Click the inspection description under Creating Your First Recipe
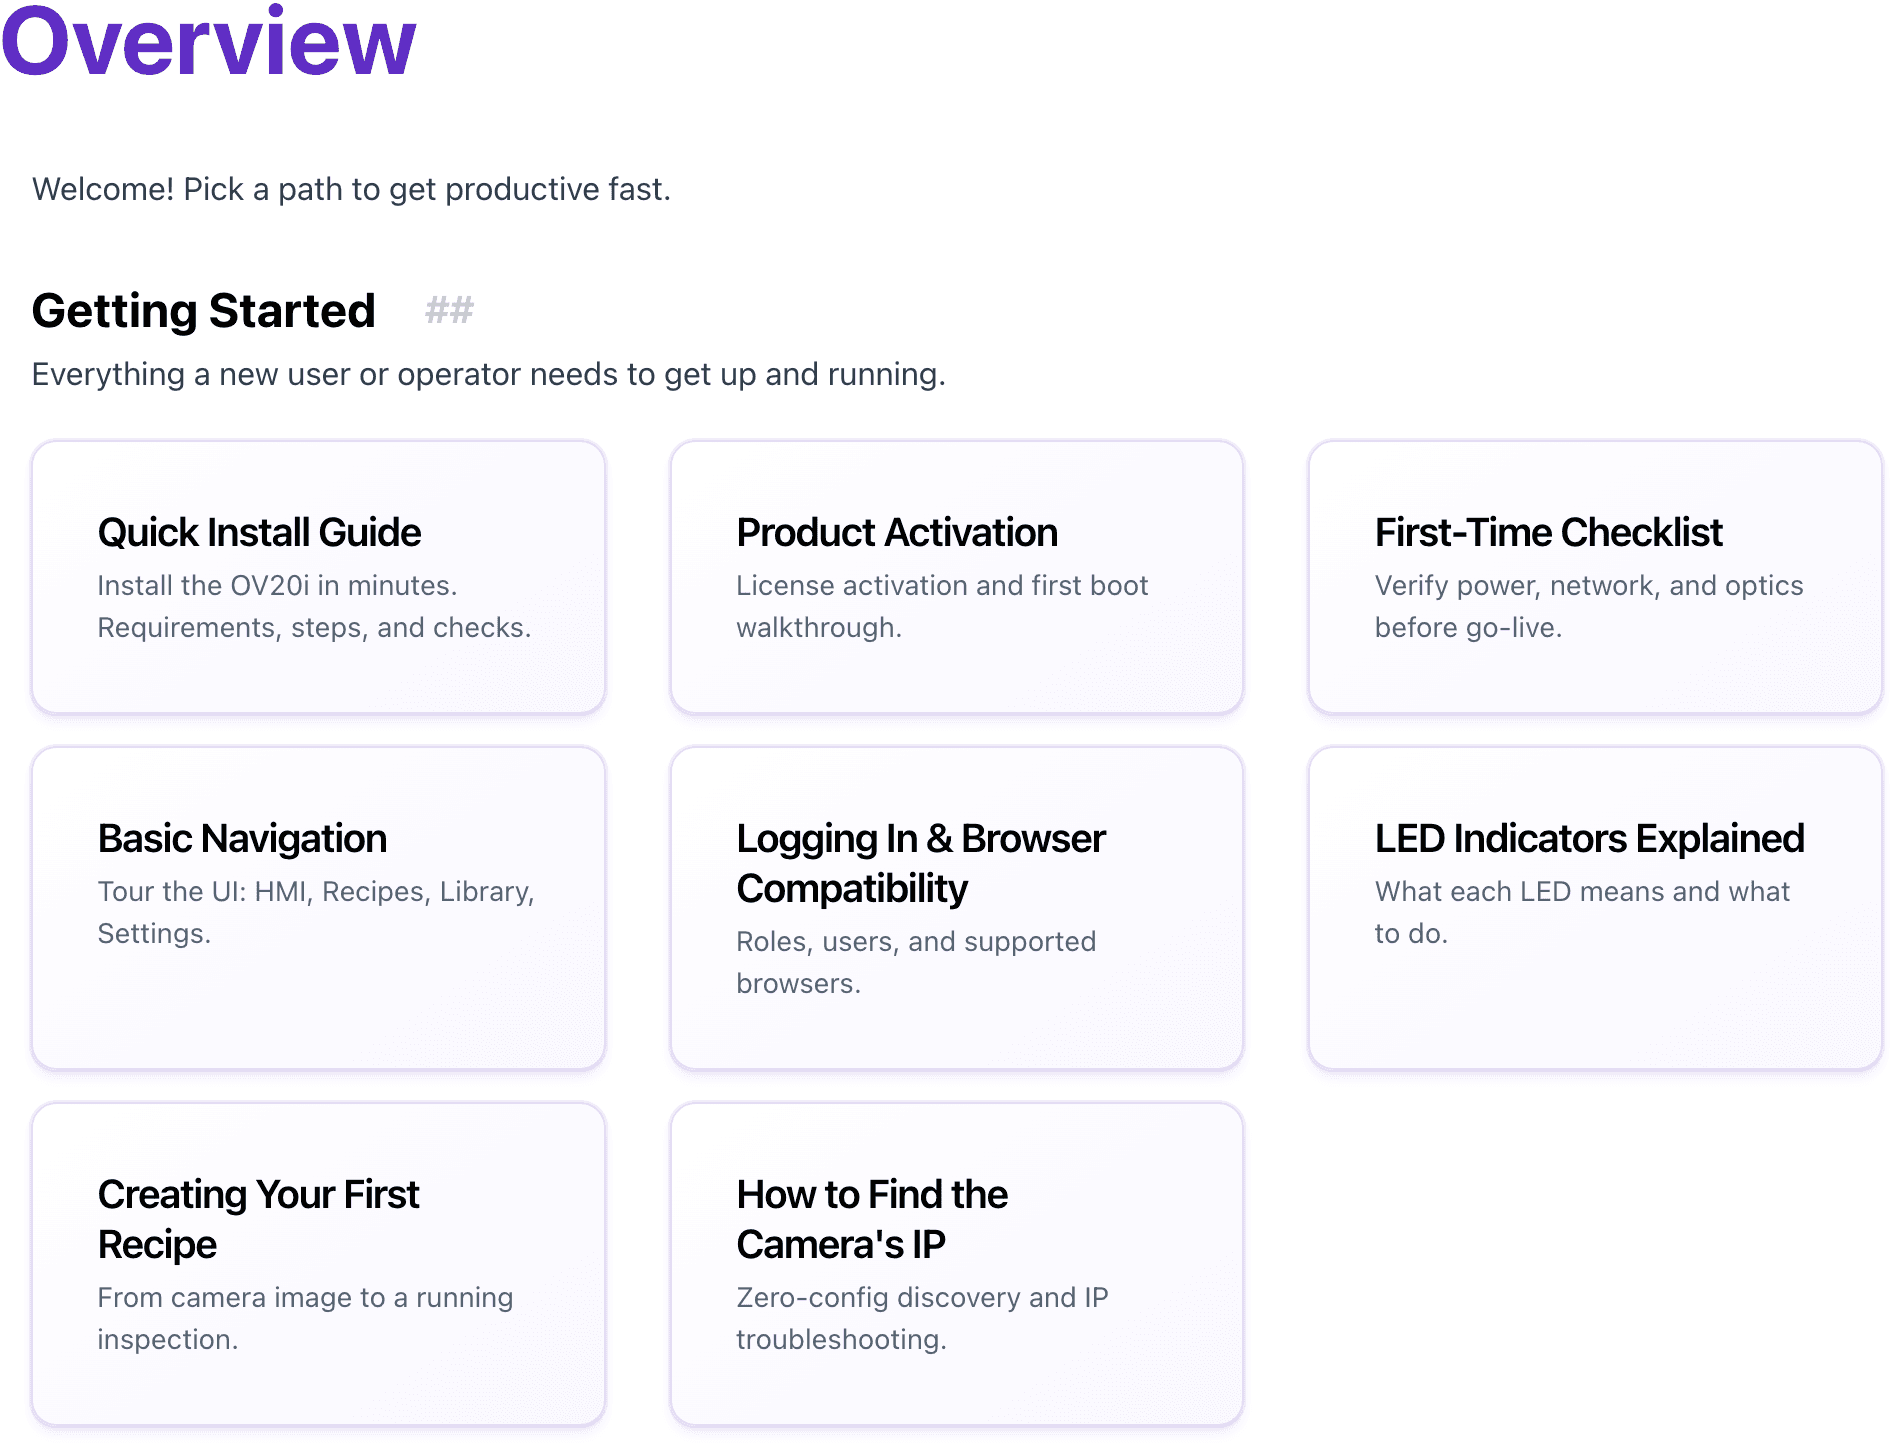This screenshot has height=1446, width=1890. click(x=305, y=1318)
